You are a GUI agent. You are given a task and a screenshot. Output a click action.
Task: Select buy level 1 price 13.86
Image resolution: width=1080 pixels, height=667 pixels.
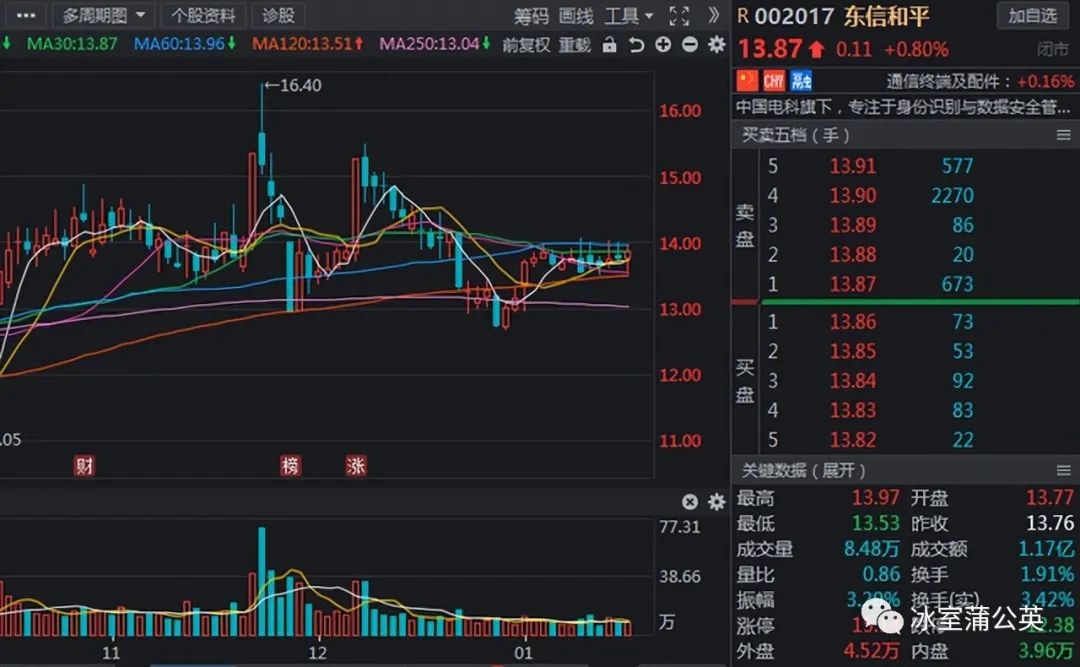[x=853, y=322]
